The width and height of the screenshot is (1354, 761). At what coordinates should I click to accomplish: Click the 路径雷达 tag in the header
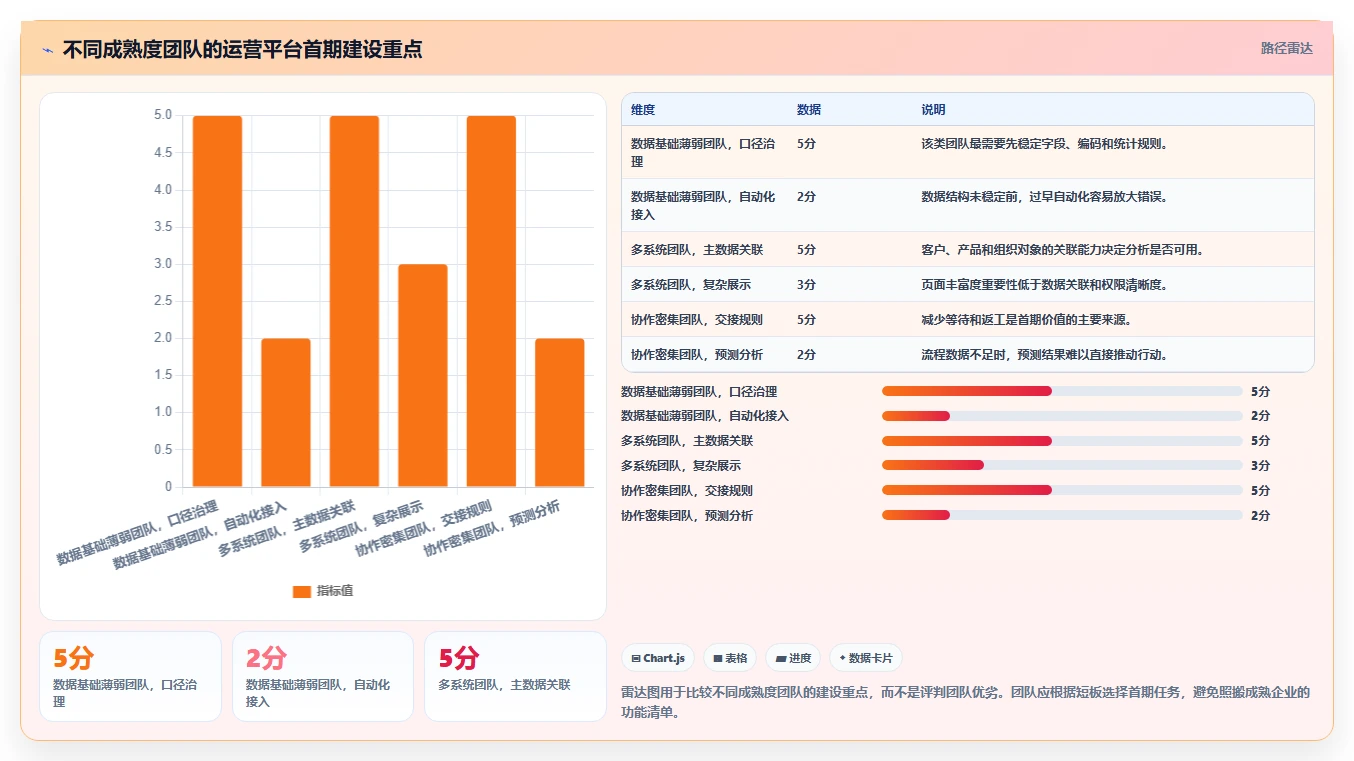pos(1286,48)
